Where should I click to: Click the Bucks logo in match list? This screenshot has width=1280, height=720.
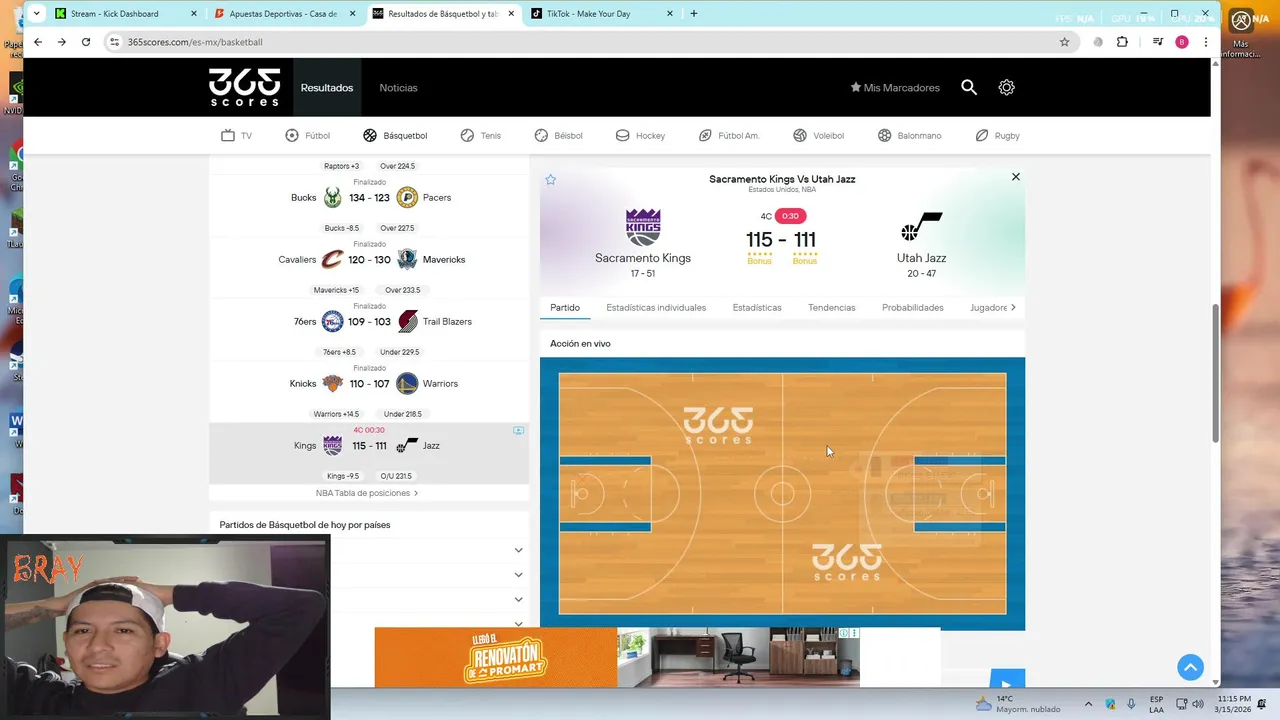pyautogui.click(x=333, y=198)
